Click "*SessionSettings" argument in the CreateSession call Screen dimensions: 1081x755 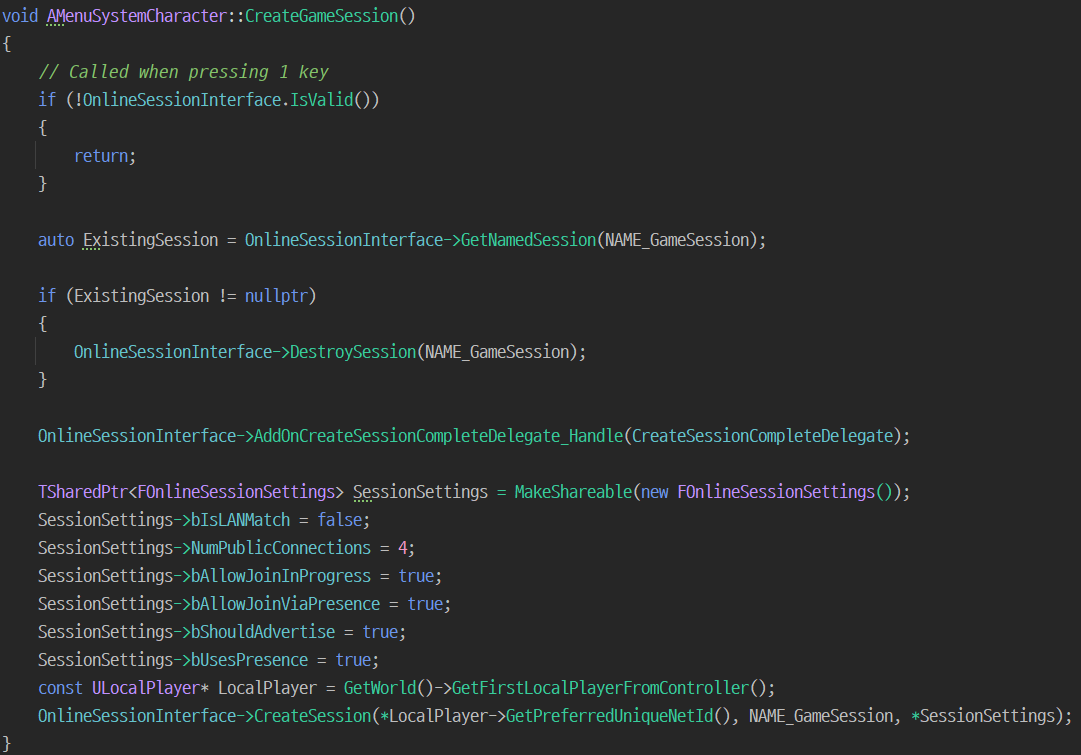983,716
